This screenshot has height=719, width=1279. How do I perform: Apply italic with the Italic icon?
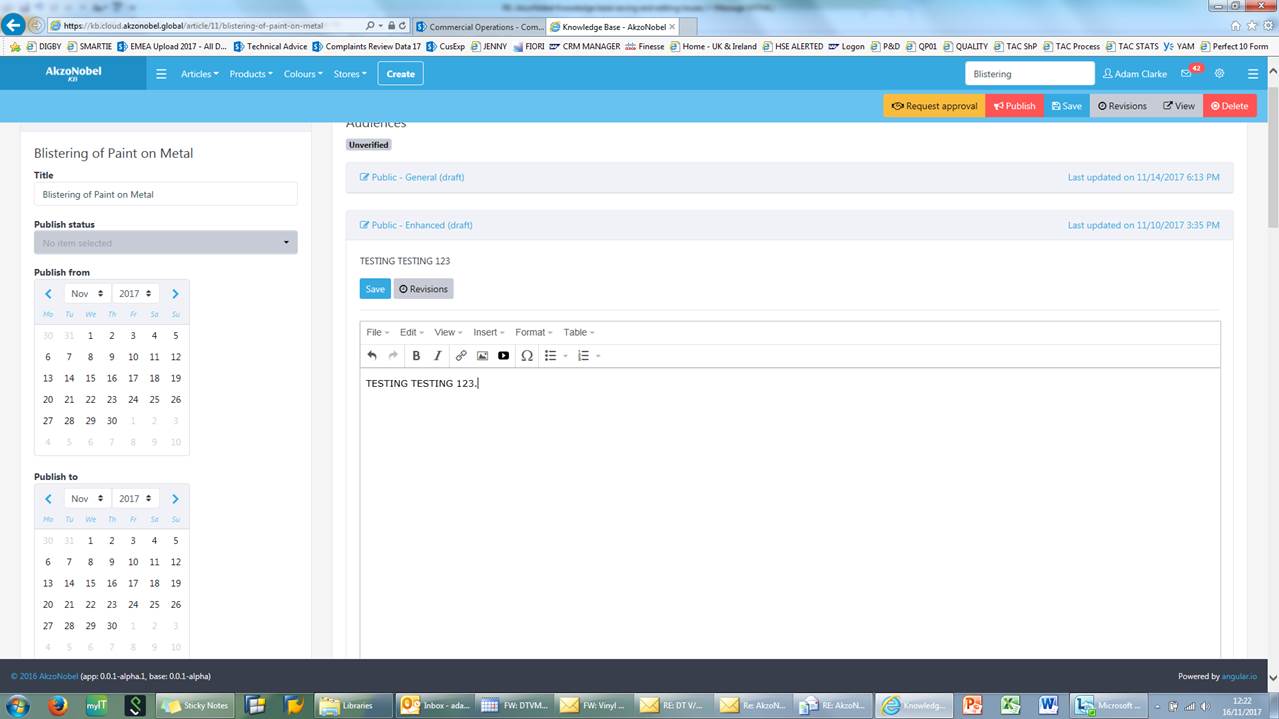click(x=437, y=356)
